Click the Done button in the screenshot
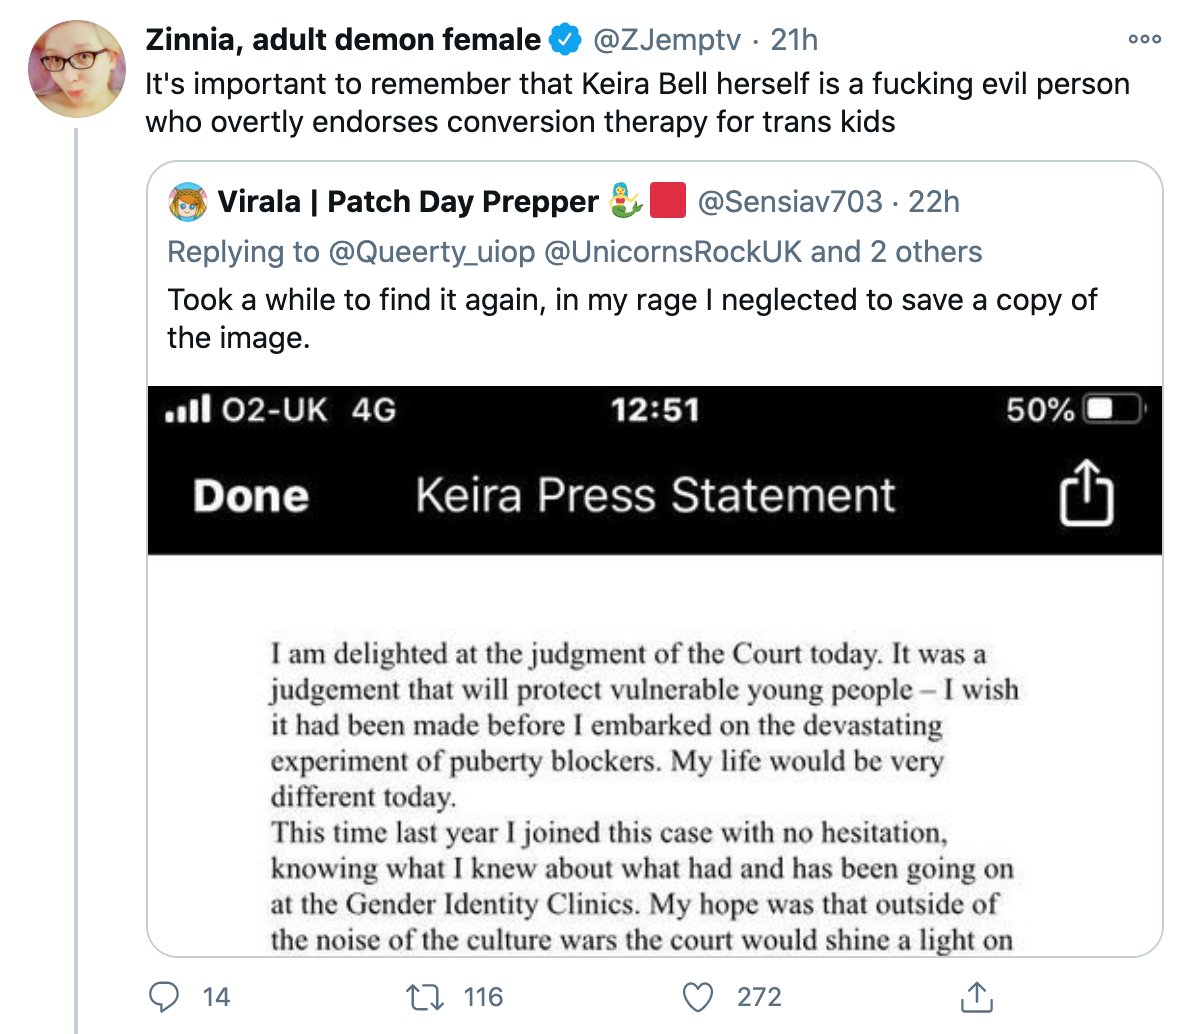 point(250,496)
